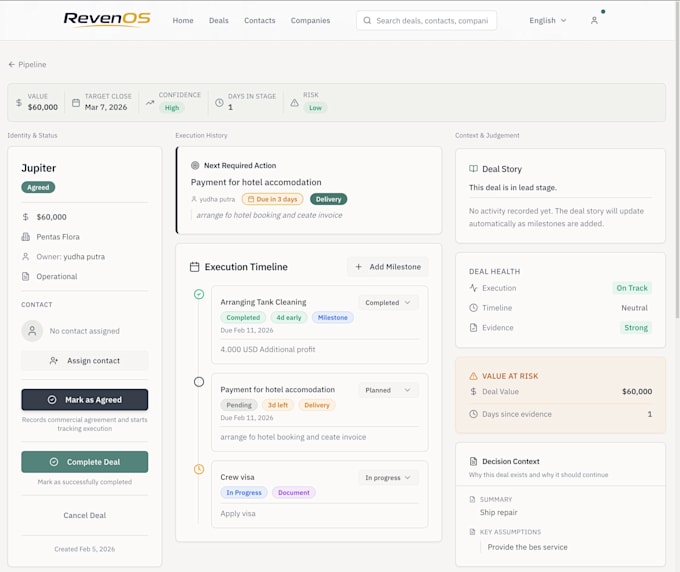Click the clock icon beside Days since evidence

473,414
